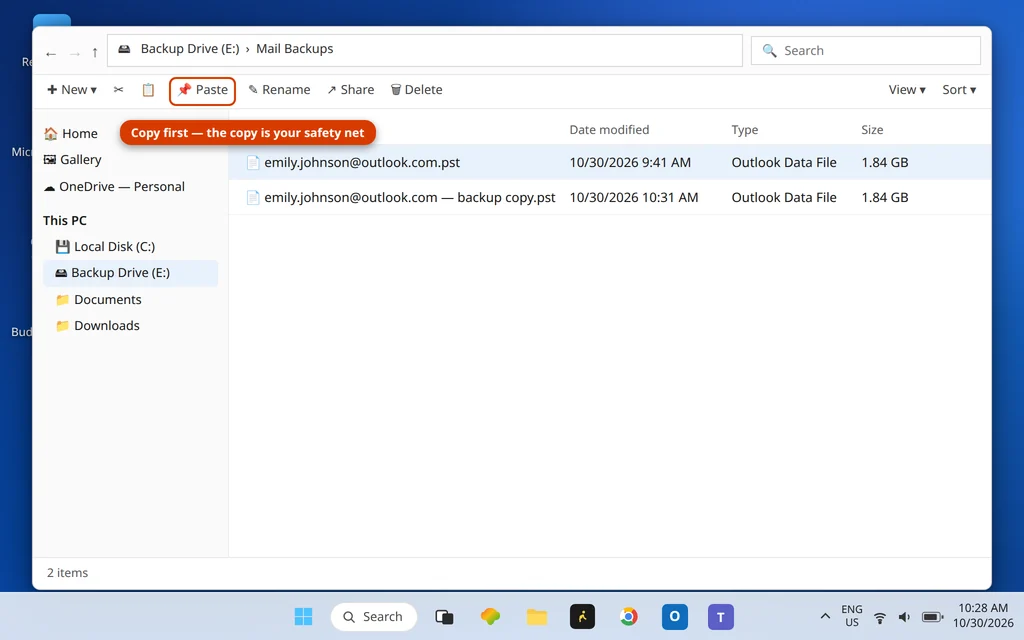1024x640 pixels.
Task: Click ENG US language indicator
Action: click(x=852, y=616)
